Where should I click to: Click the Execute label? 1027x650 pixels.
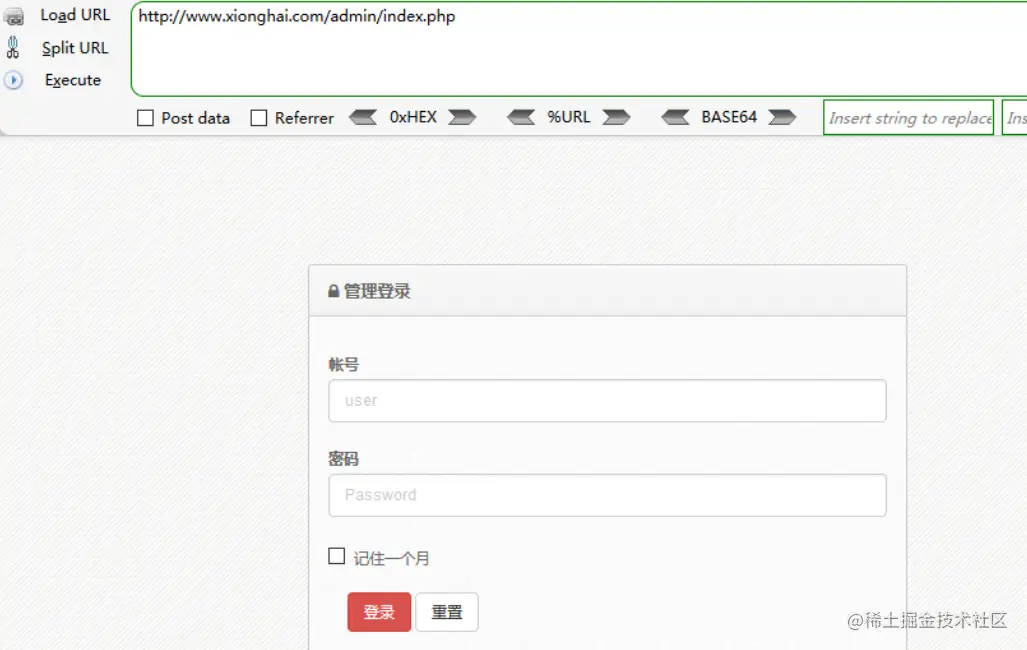(73, 80)
